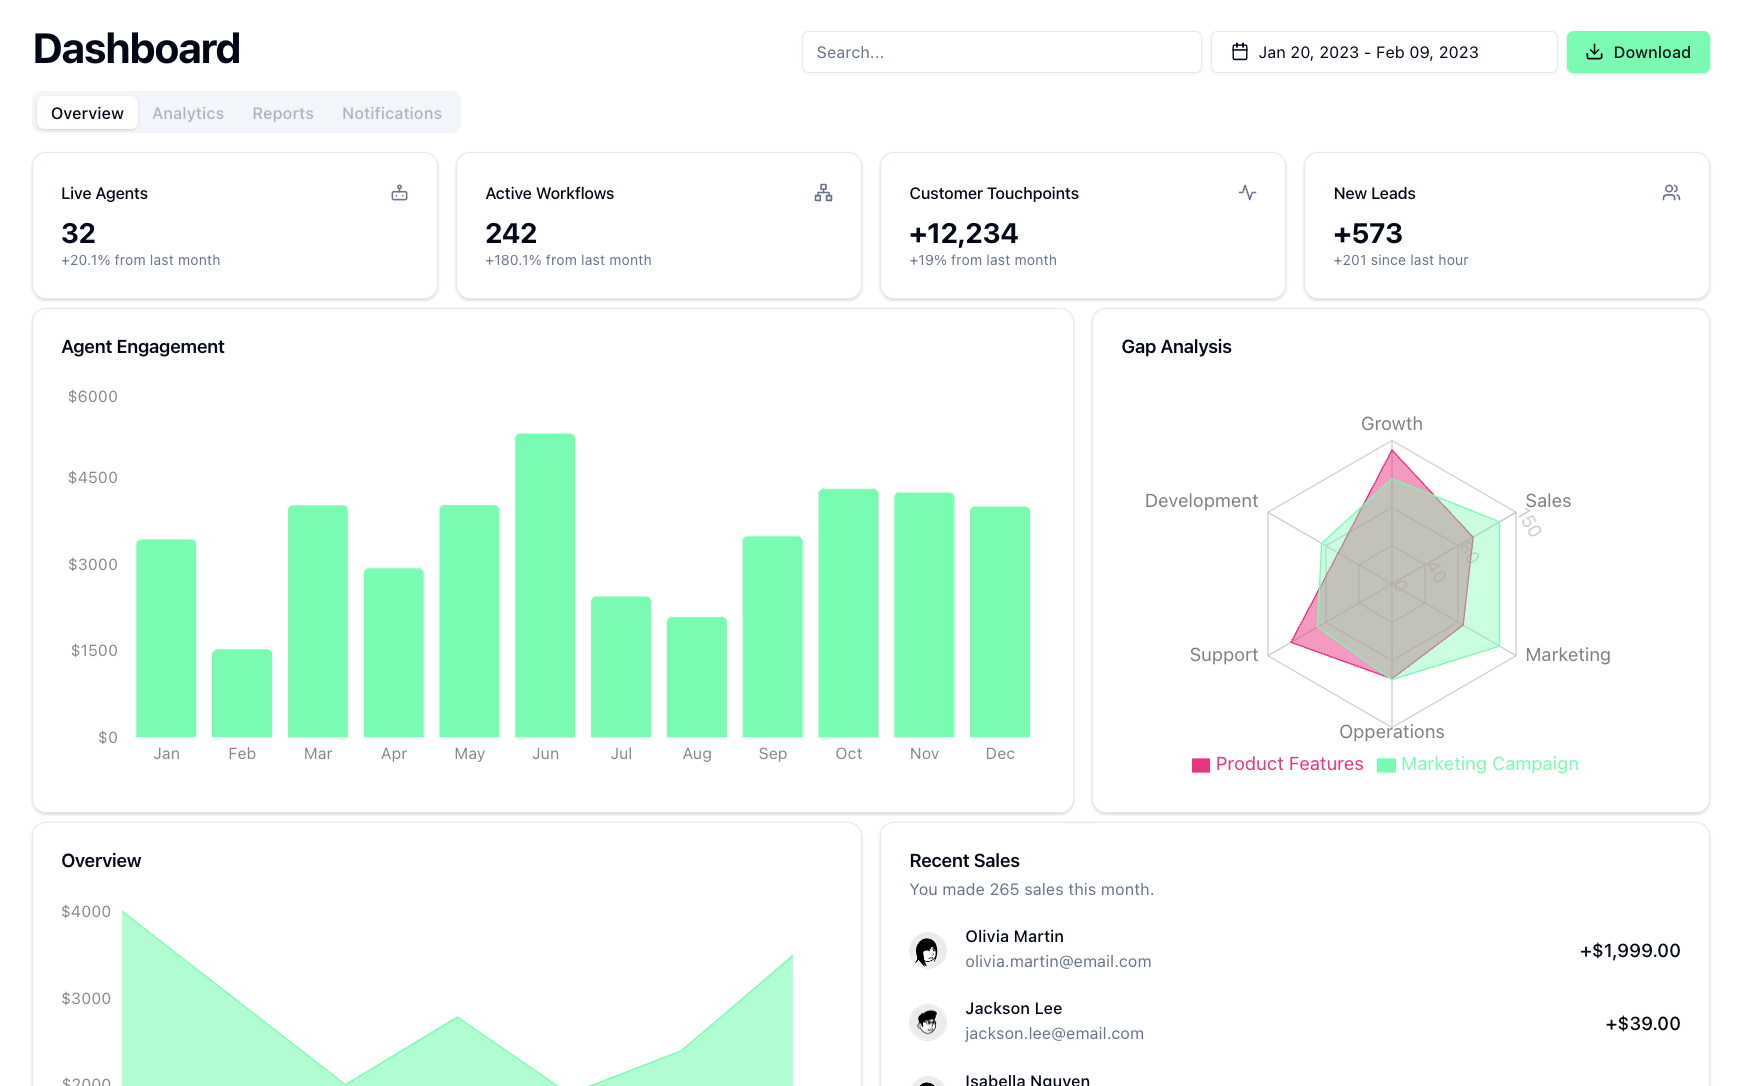Click the Active Workflows value 242
Screen dimensions: 1746x1086
pyautogui.click(x=511, y=233)
